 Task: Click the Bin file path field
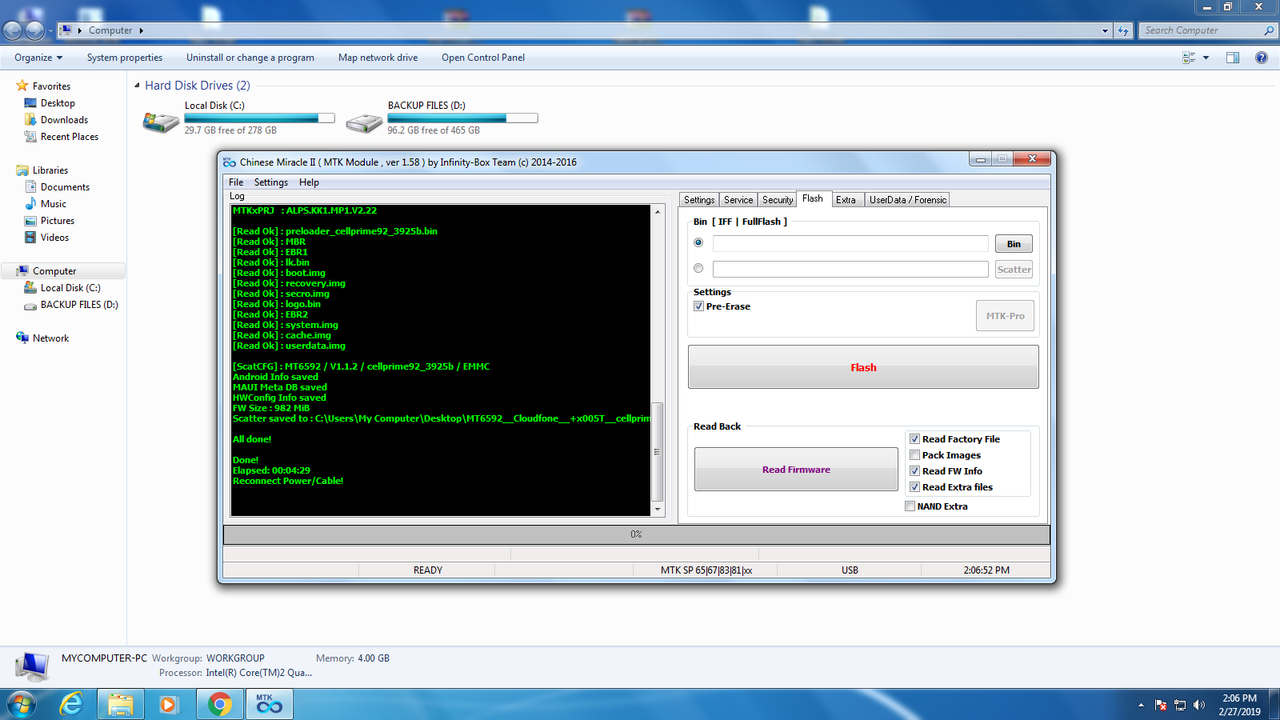850,244
